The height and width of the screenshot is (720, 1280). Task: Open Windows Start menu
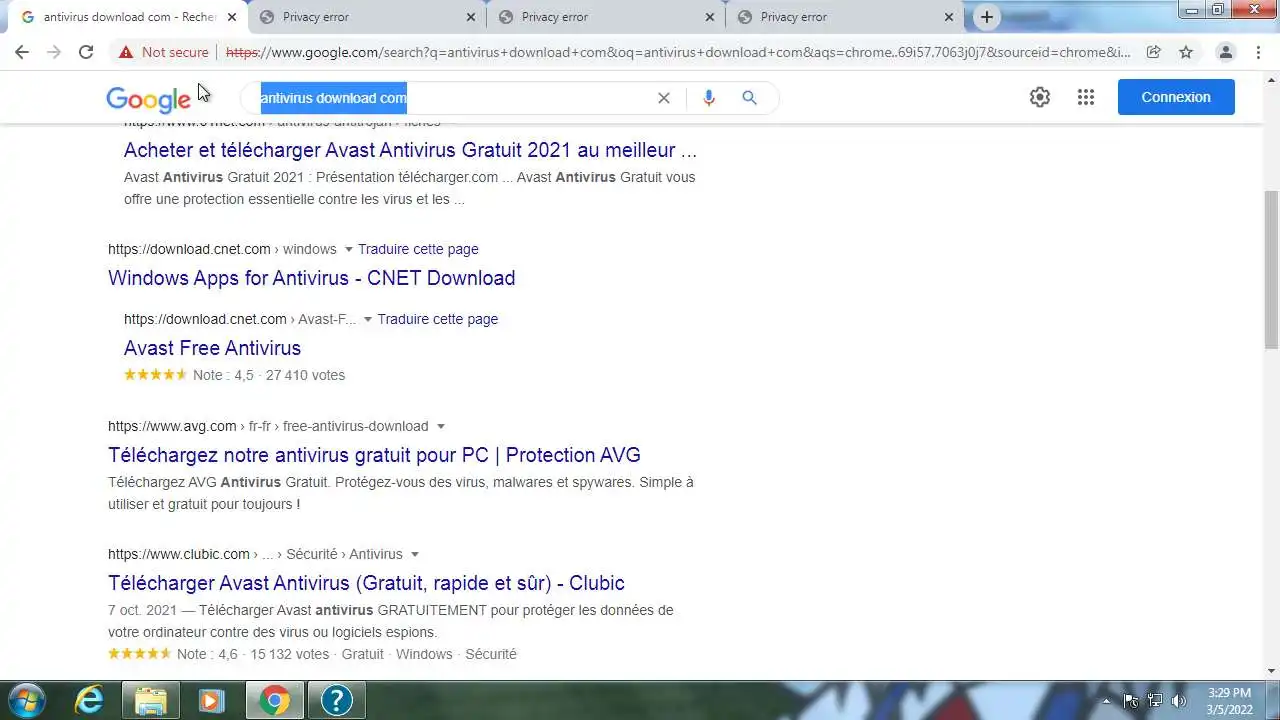(x=27, y=700)
